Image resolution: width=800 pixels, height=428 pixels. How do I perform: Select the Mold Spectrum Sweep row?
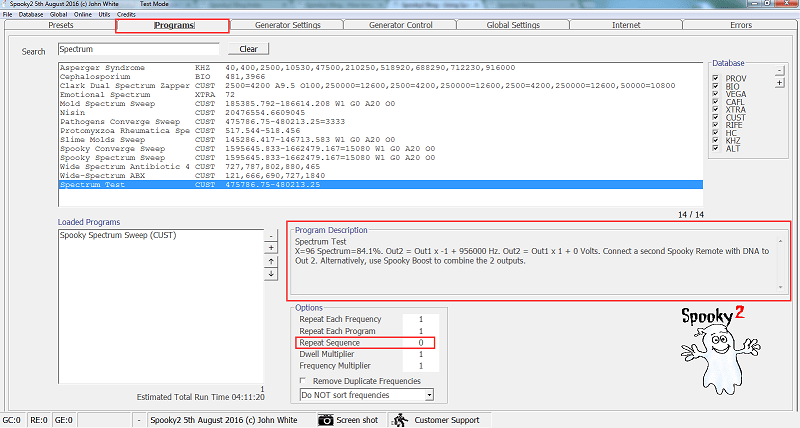coord(381,104)
